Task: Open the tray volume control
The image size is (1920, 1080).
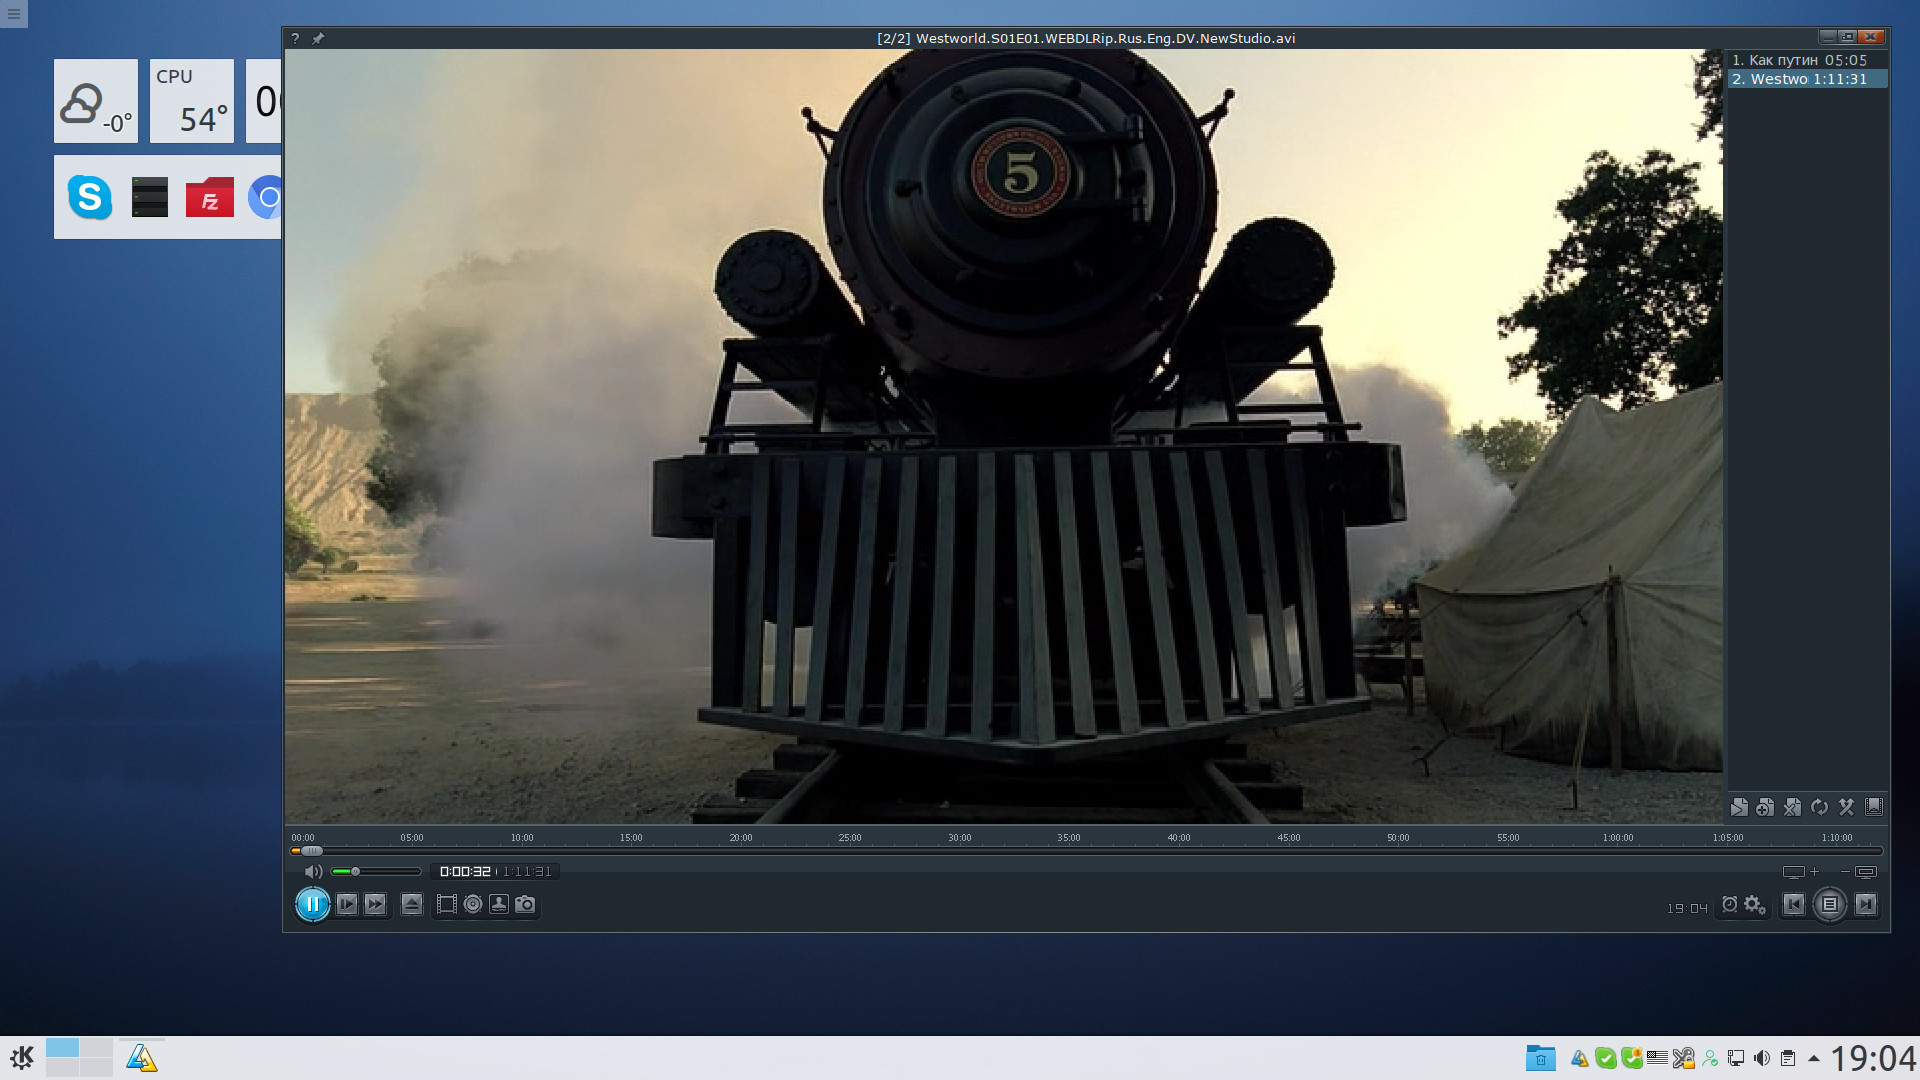Action: [x=1762, y=1058]
